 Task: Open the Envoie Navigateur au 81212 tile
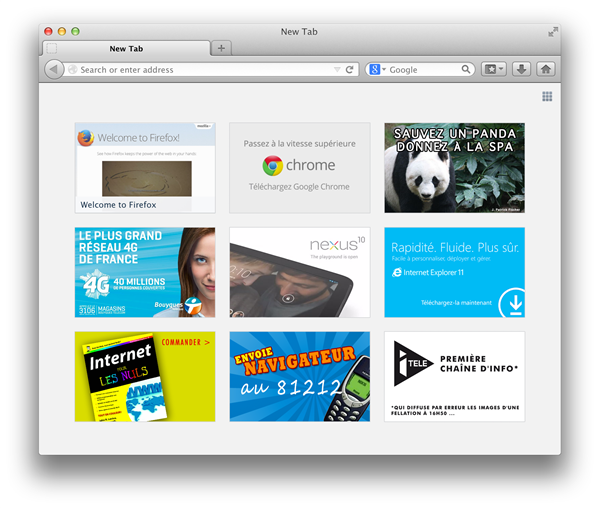click(x=300, y=377)
